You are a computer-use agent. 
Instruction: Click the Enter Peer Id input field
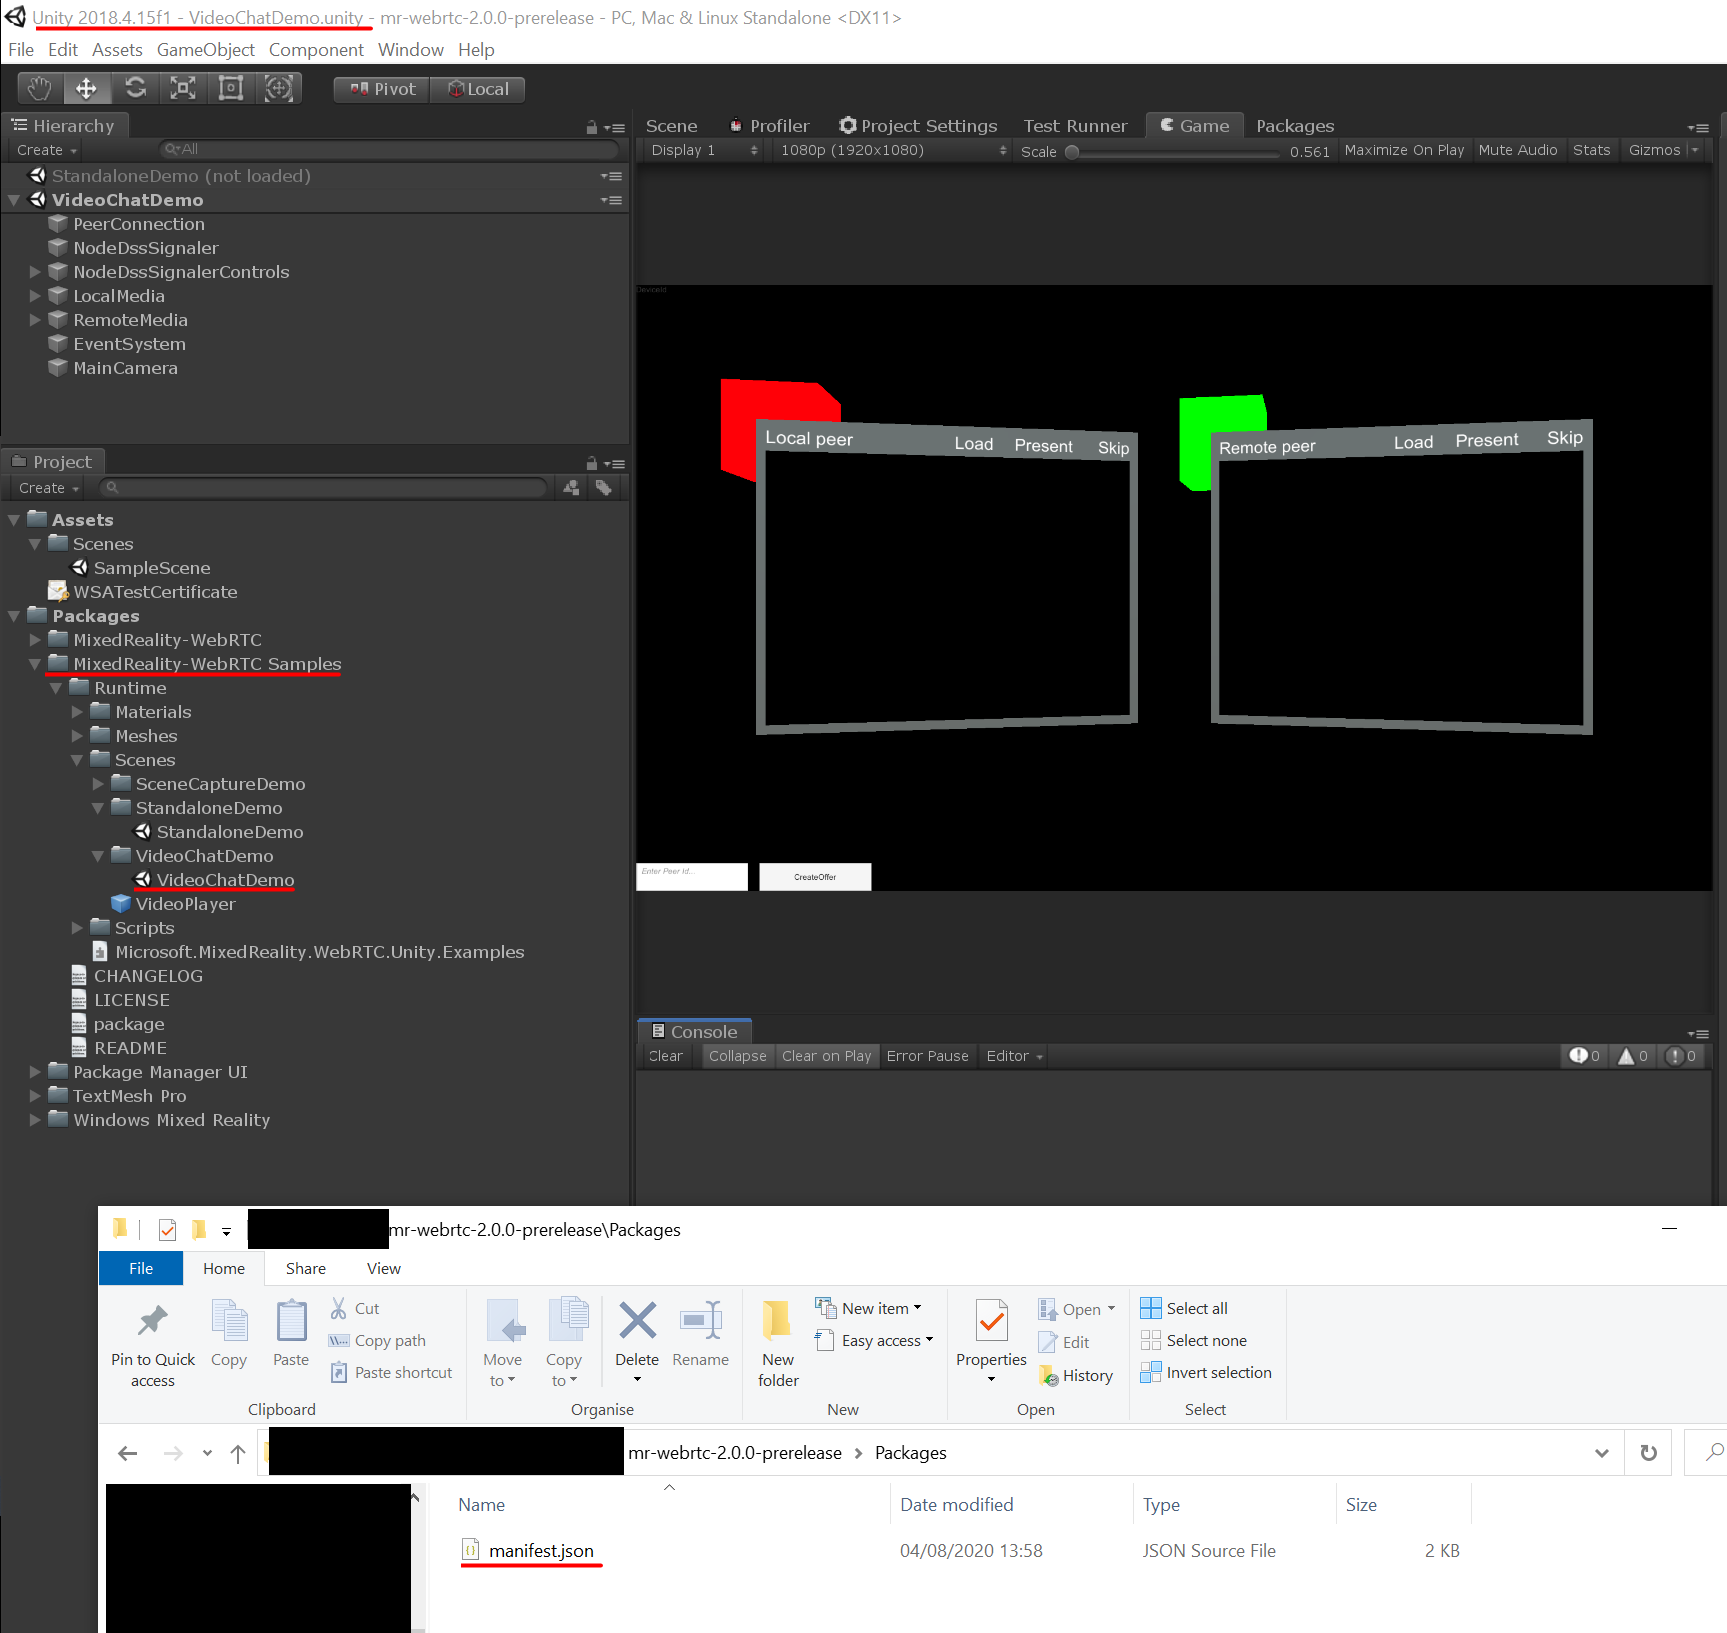point(691,876)
